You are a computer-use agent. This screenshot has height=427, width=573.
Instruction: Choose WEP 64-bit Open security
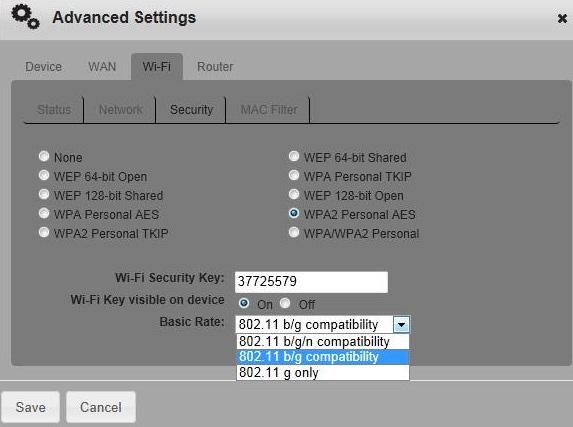(x=44, y=175)
